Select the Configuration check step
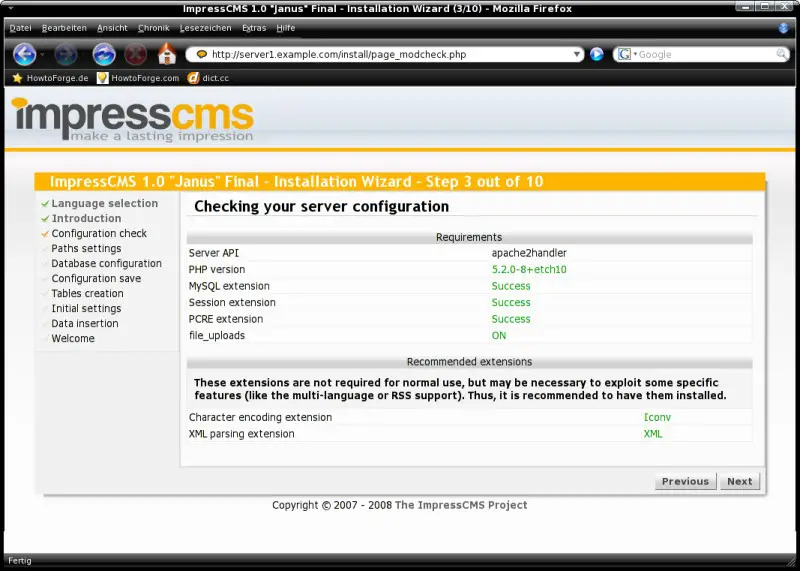Viewport: 800px width, 571px height. pos(99,233)
